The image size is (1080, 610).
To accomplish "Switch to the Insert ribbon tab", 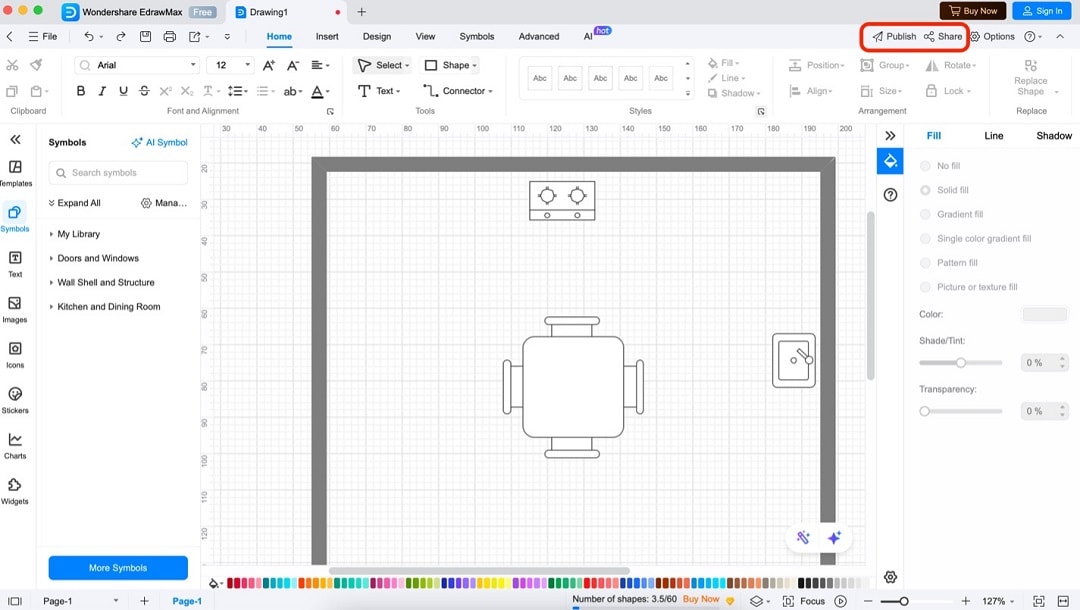I will (x=327, y=36).
